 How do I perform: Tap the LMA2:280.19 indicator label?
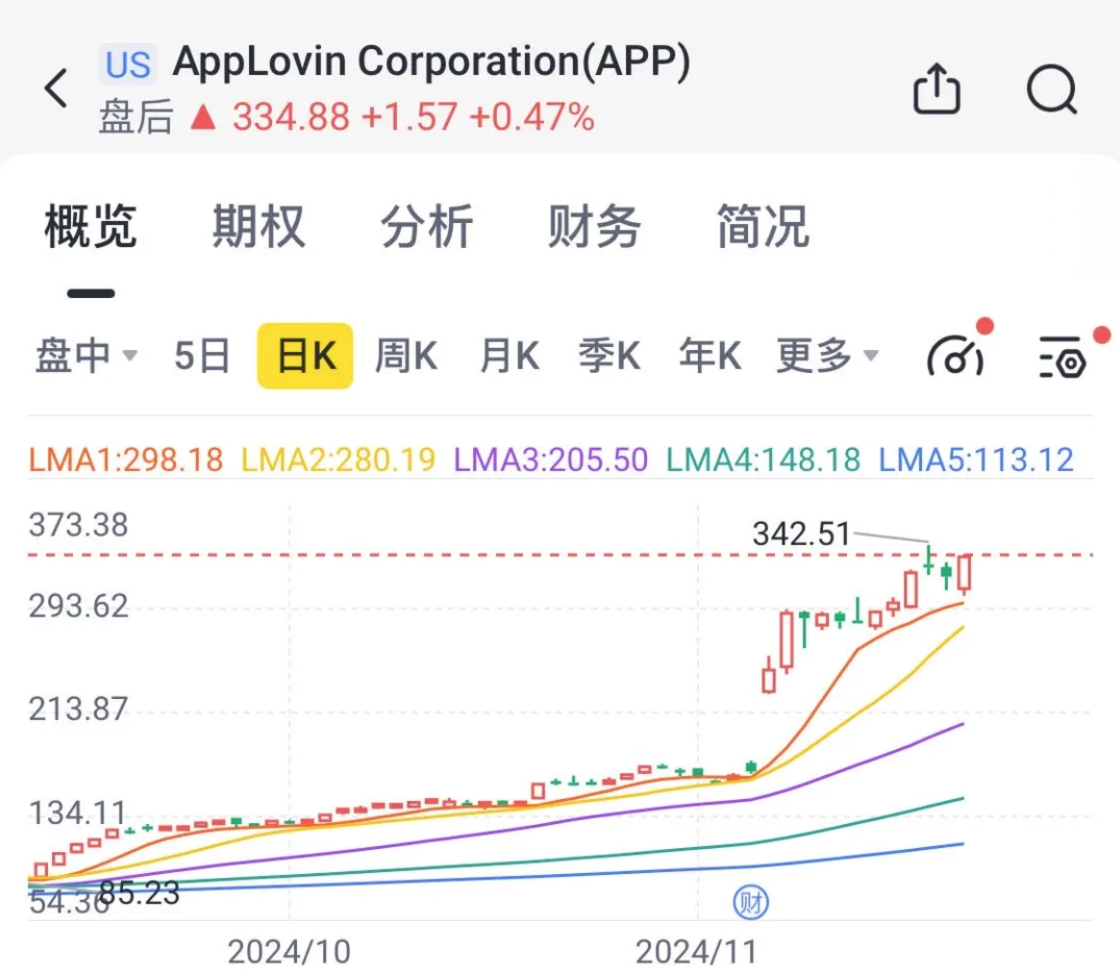tap(339, 460)
